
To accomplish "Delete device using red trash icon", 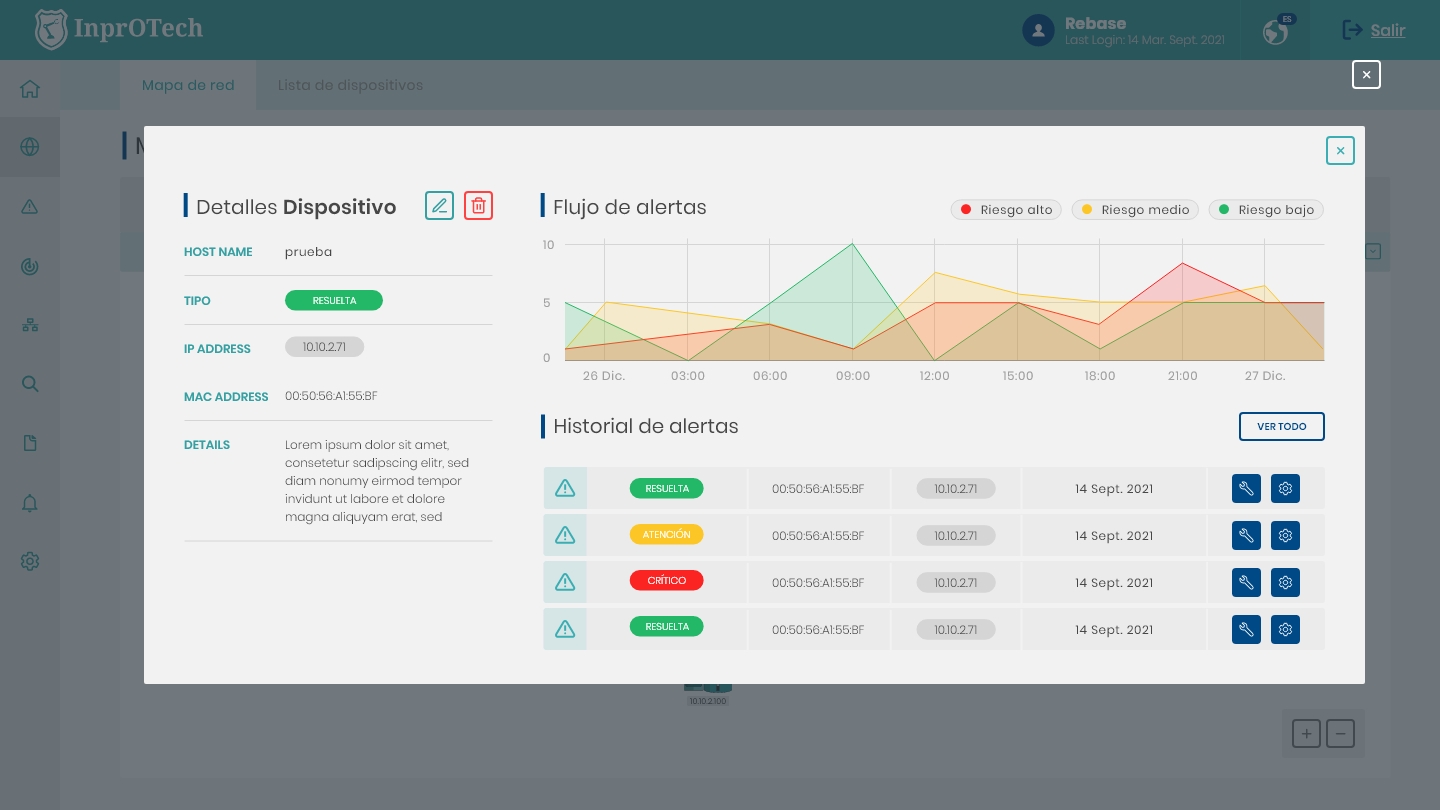I will pos(479,205).
